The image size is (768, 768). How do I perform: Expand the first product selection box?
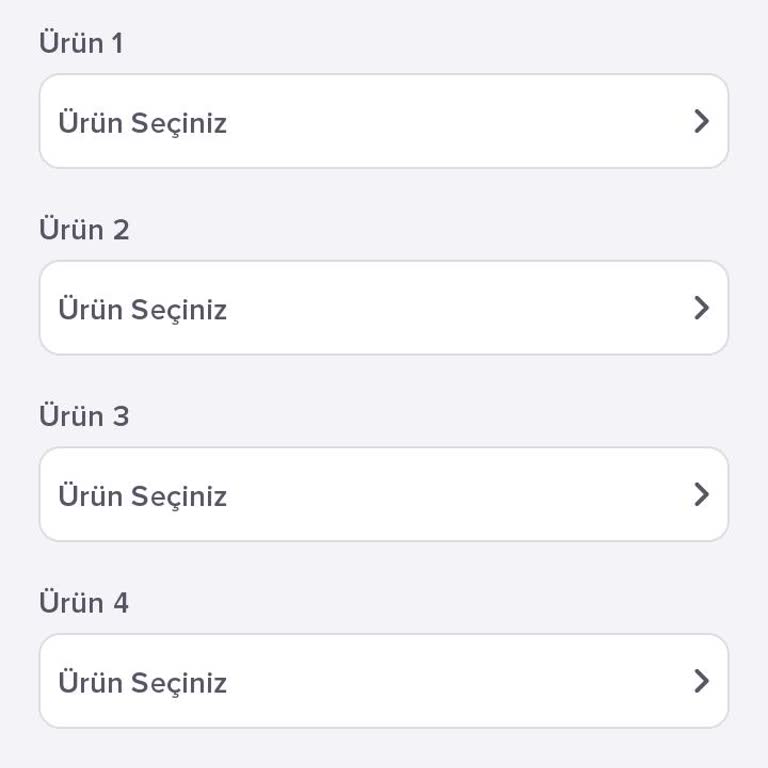click(383, 121)
